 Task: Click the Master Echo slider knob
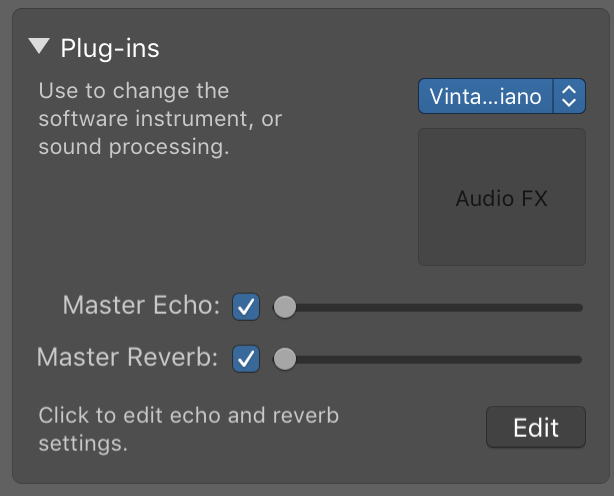pos(285,307)
